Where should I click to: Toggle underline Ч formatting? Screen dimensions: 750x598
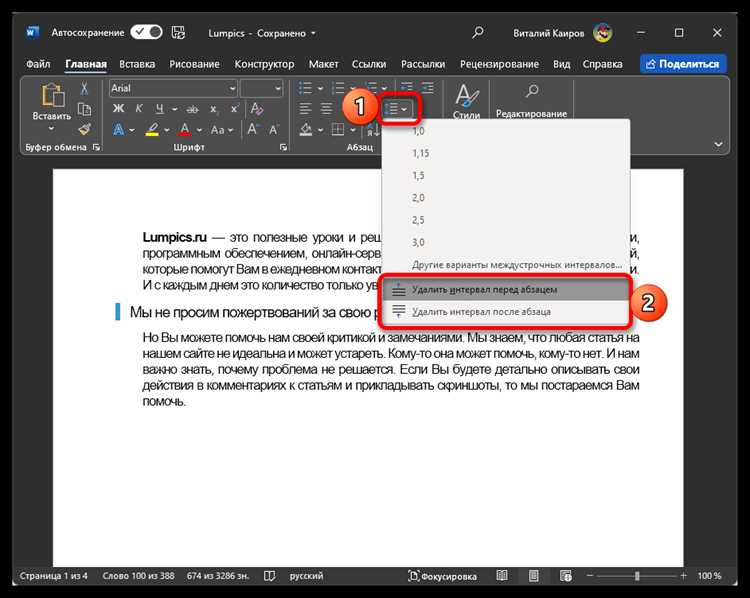(160, 109)
